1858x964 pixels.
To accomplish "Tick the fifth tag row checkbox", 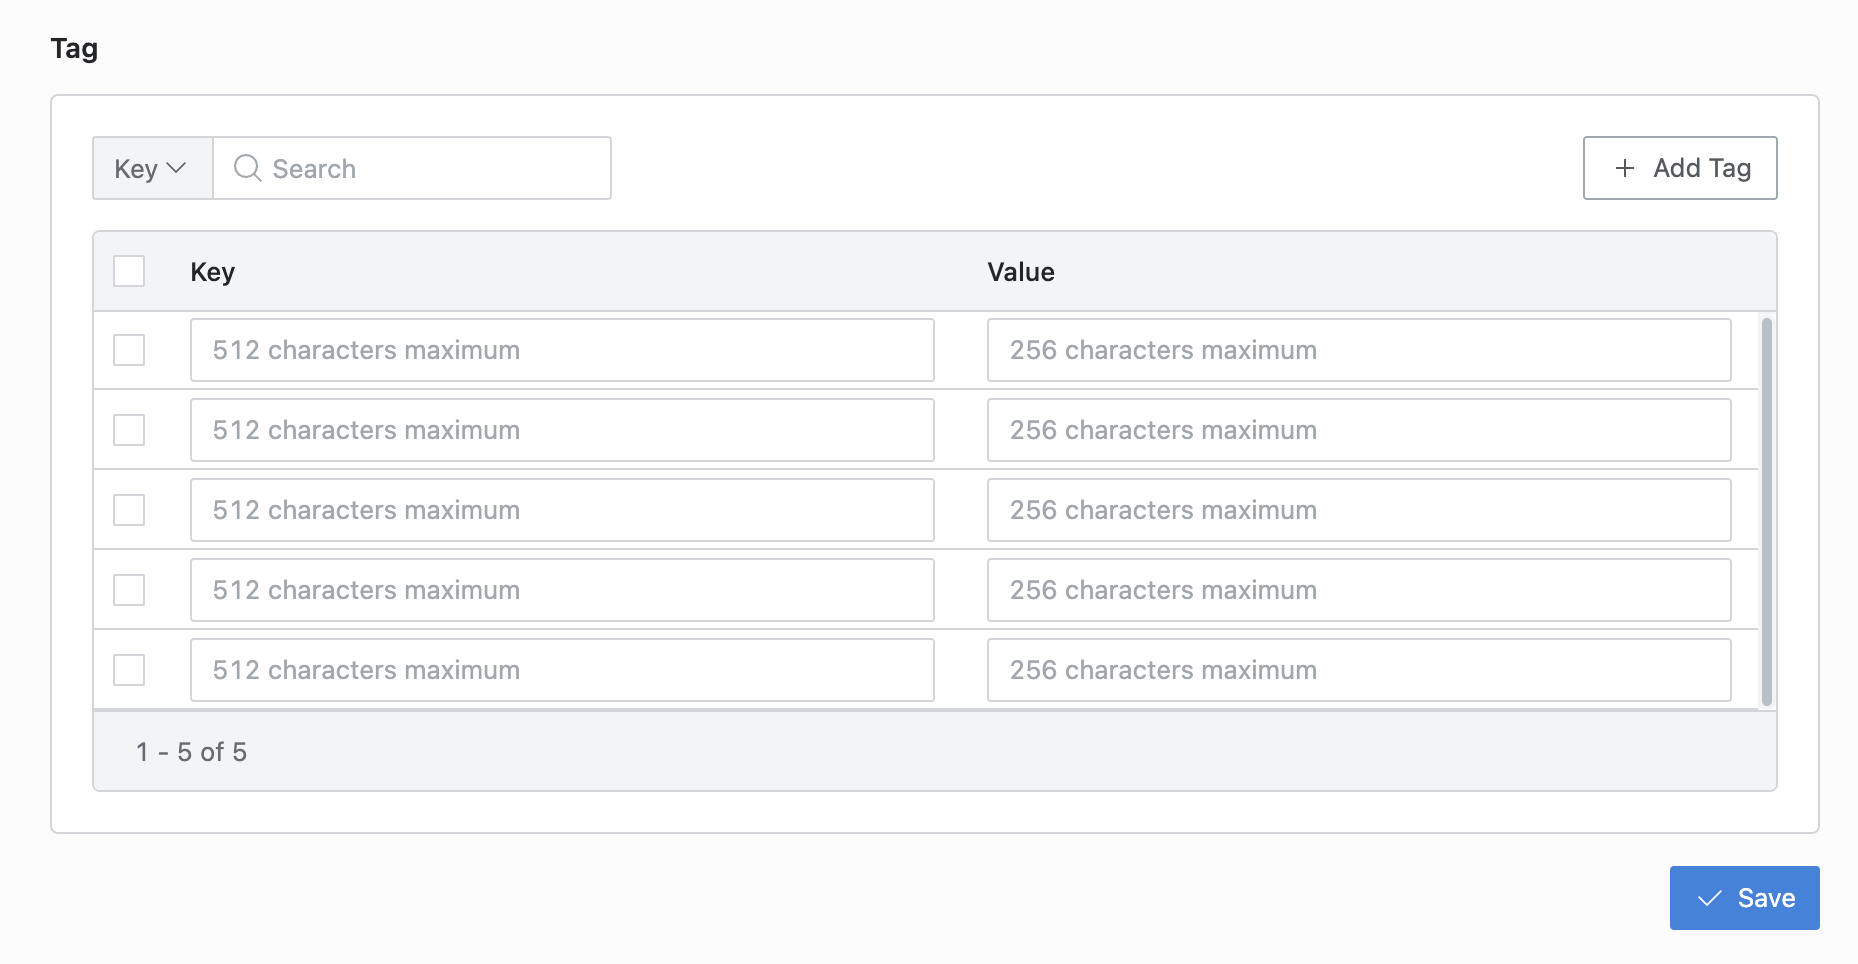I will 129,670.
